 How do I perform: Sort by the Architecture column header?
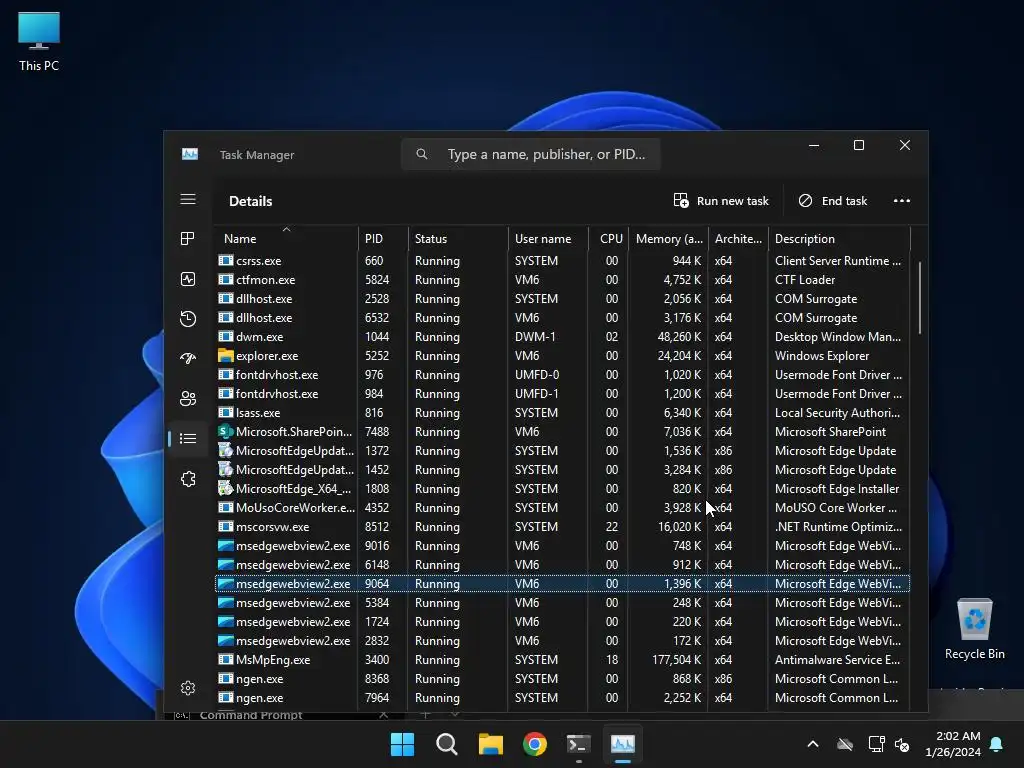pyautogui.click(x=739, y=238)
